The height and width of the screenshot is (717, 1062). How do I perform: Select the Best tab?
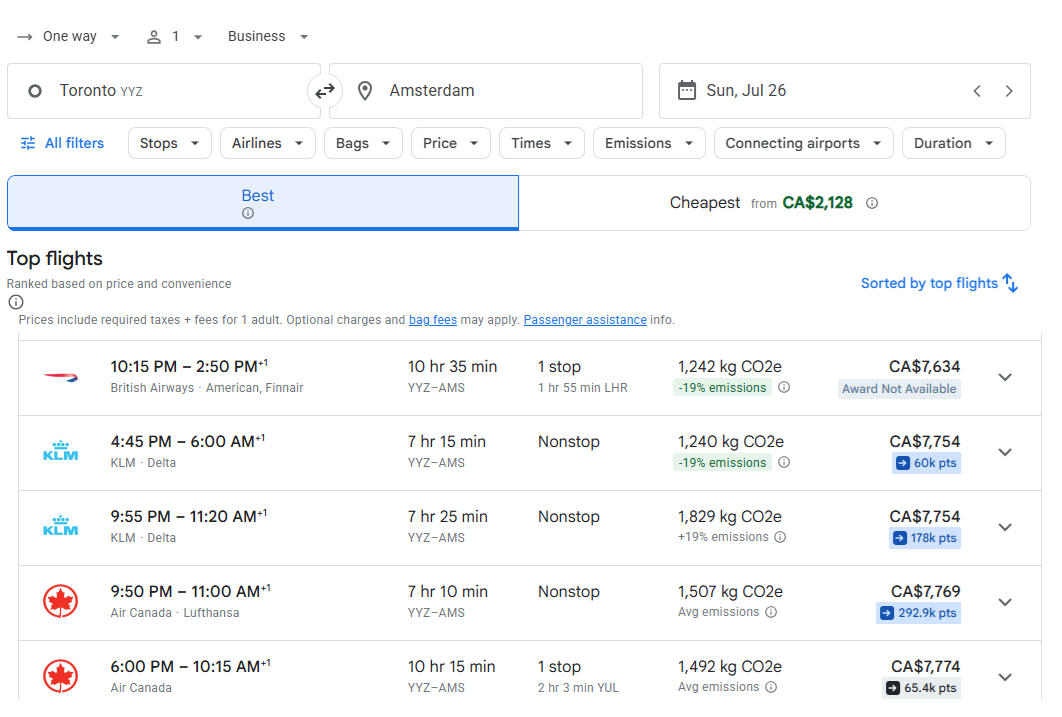pos(263,203)
